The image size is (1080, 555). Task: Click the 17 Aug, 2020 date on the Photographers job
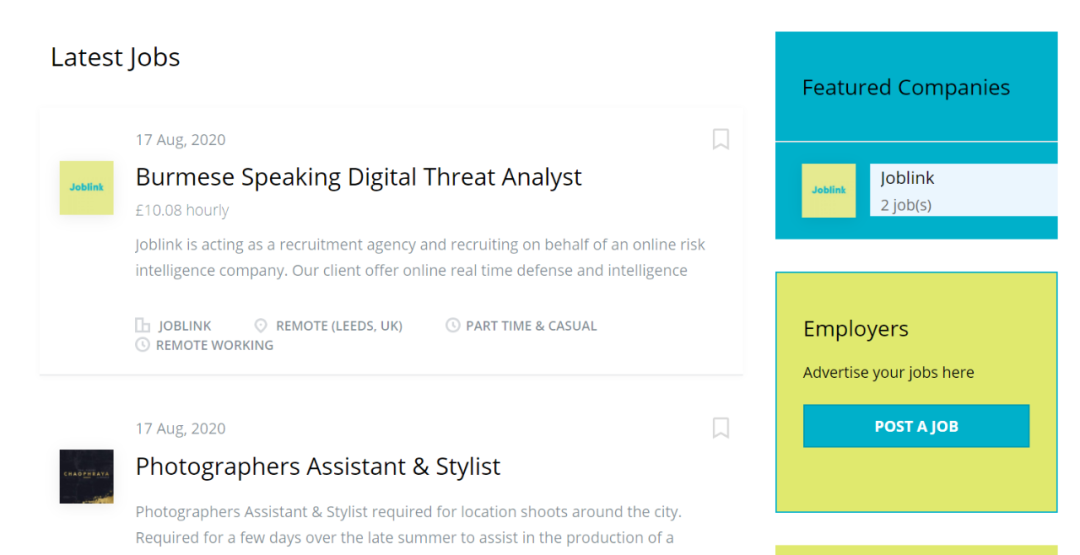[x=180, y=428]
